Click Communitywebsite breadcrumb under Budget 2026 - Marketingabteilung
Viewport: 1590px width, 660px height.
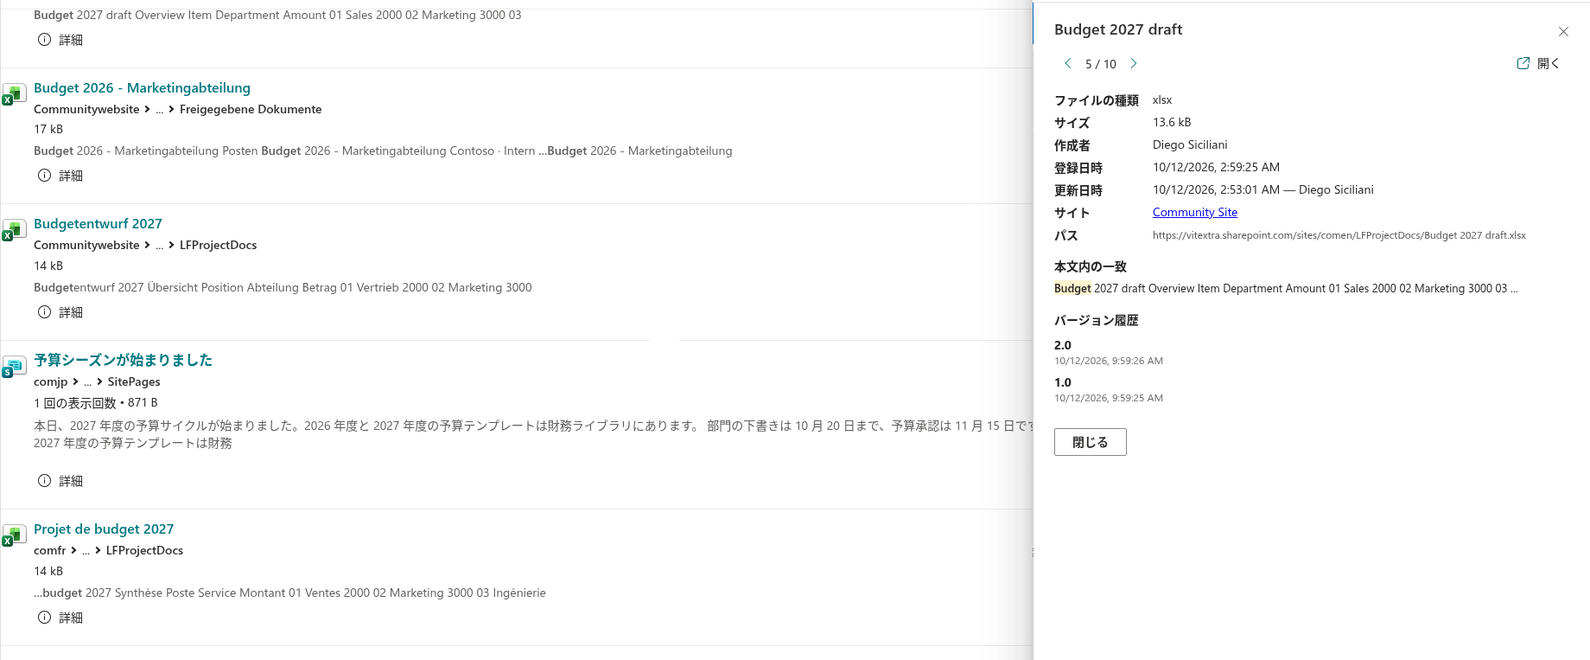tap(87, 109)
